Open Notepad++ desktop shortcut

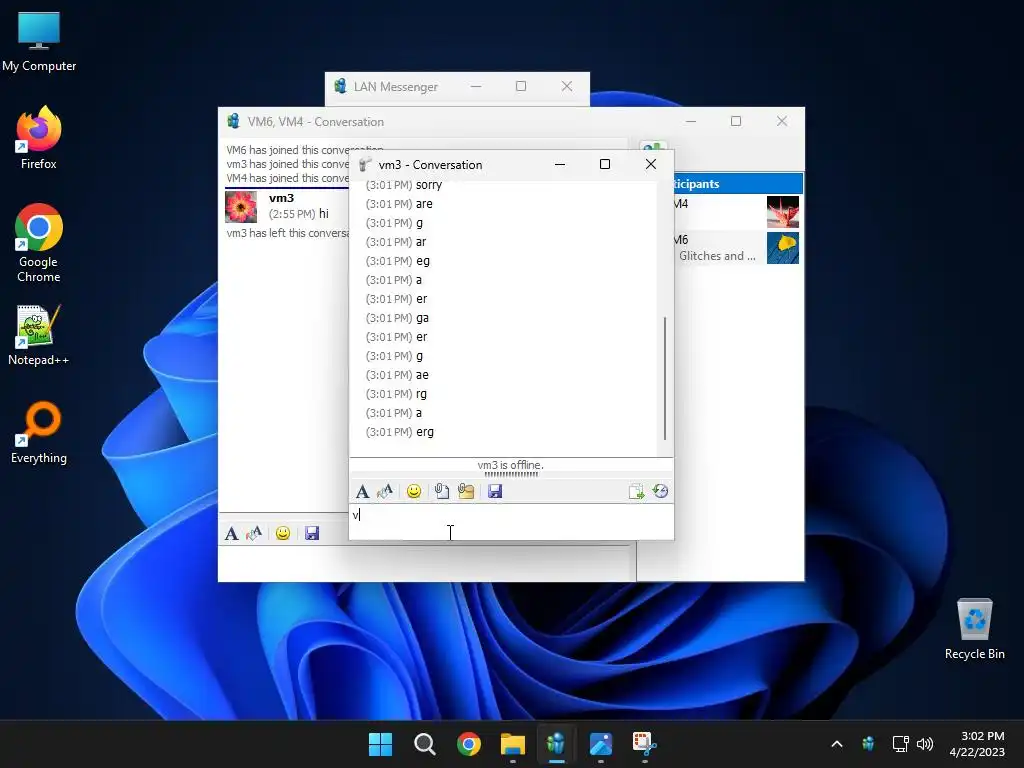39,335
